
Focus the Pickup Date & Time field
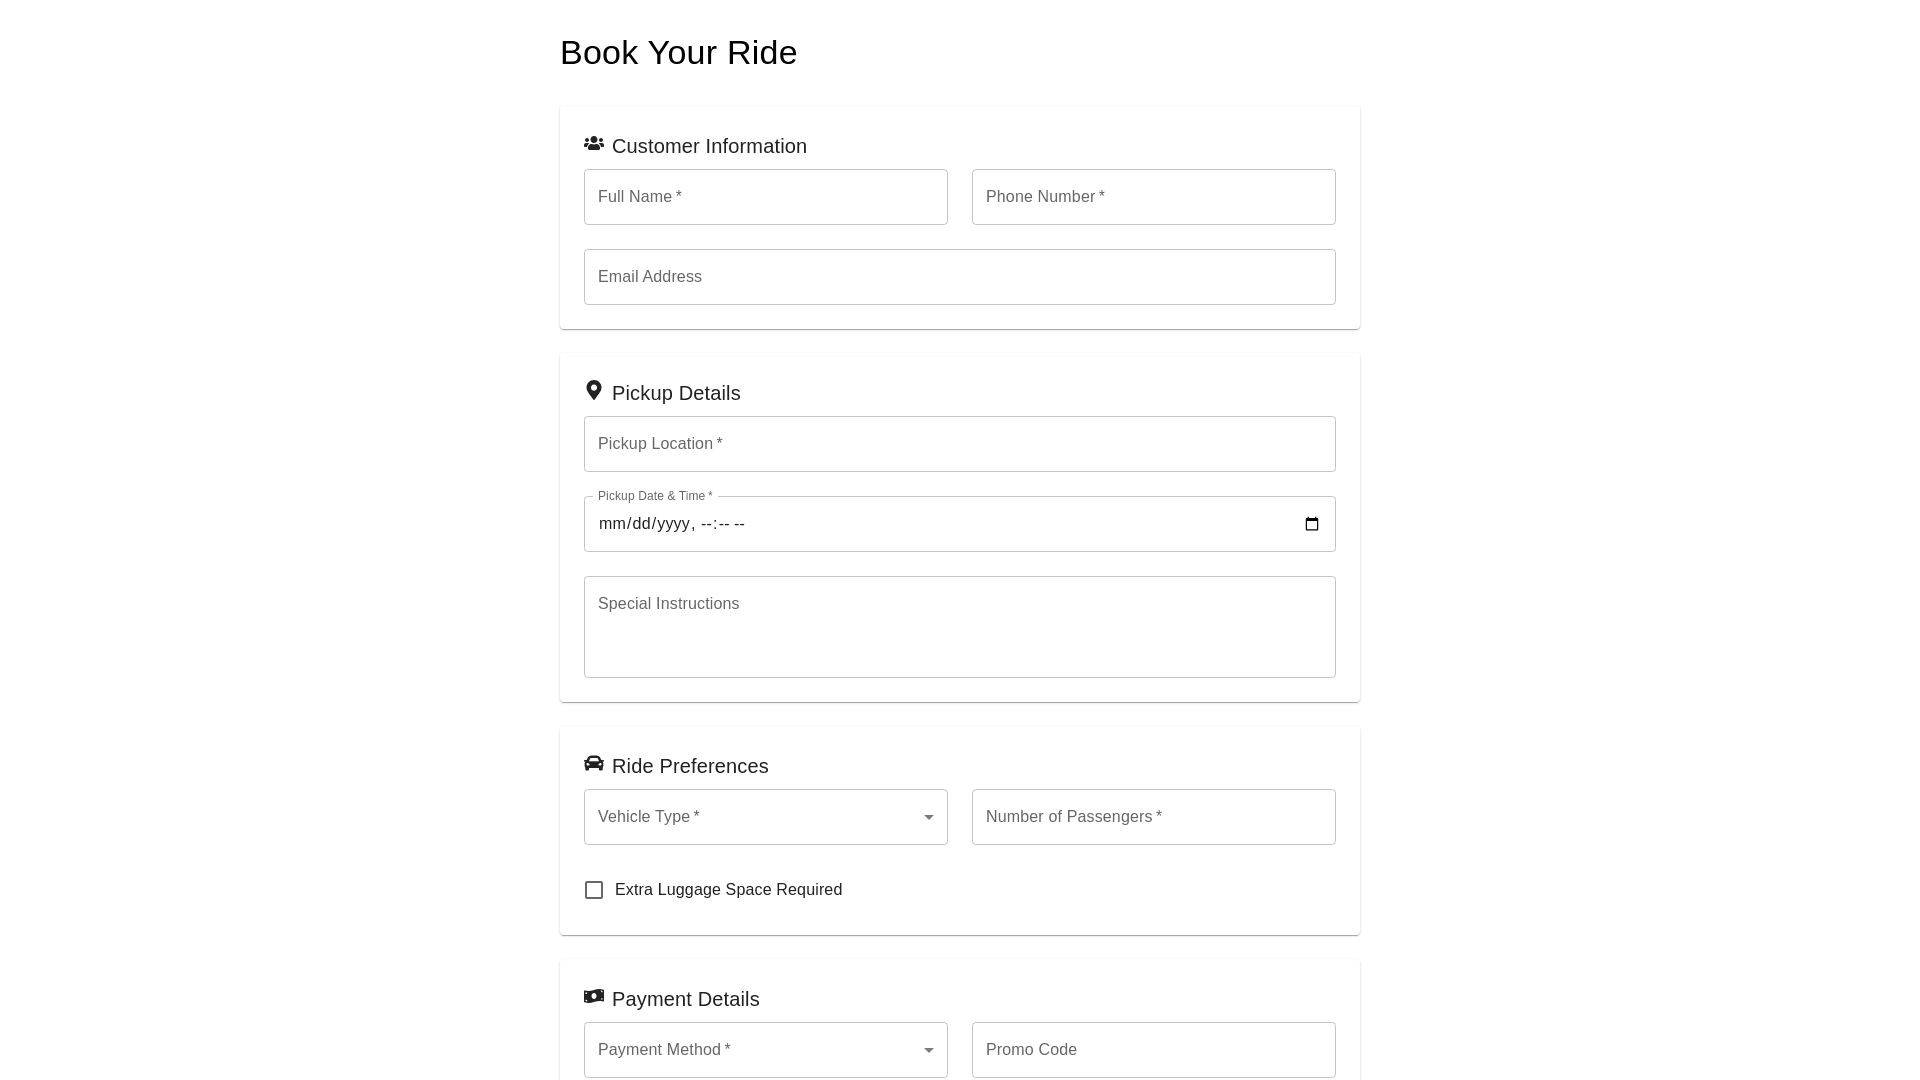point(900,524)
